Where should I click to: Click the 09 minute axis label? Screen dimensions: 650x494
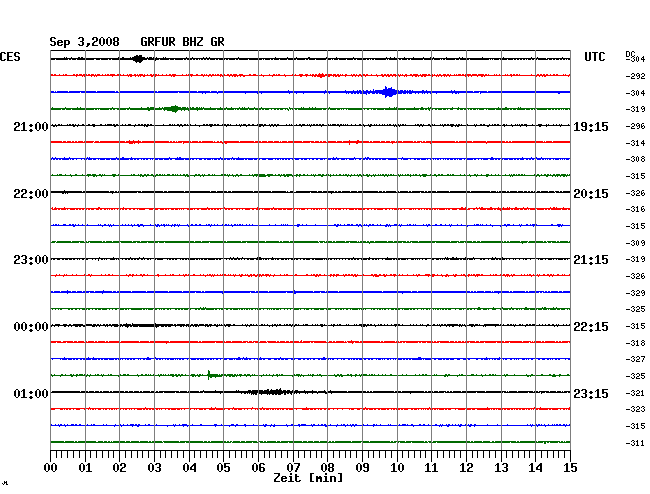pos(362,468)
